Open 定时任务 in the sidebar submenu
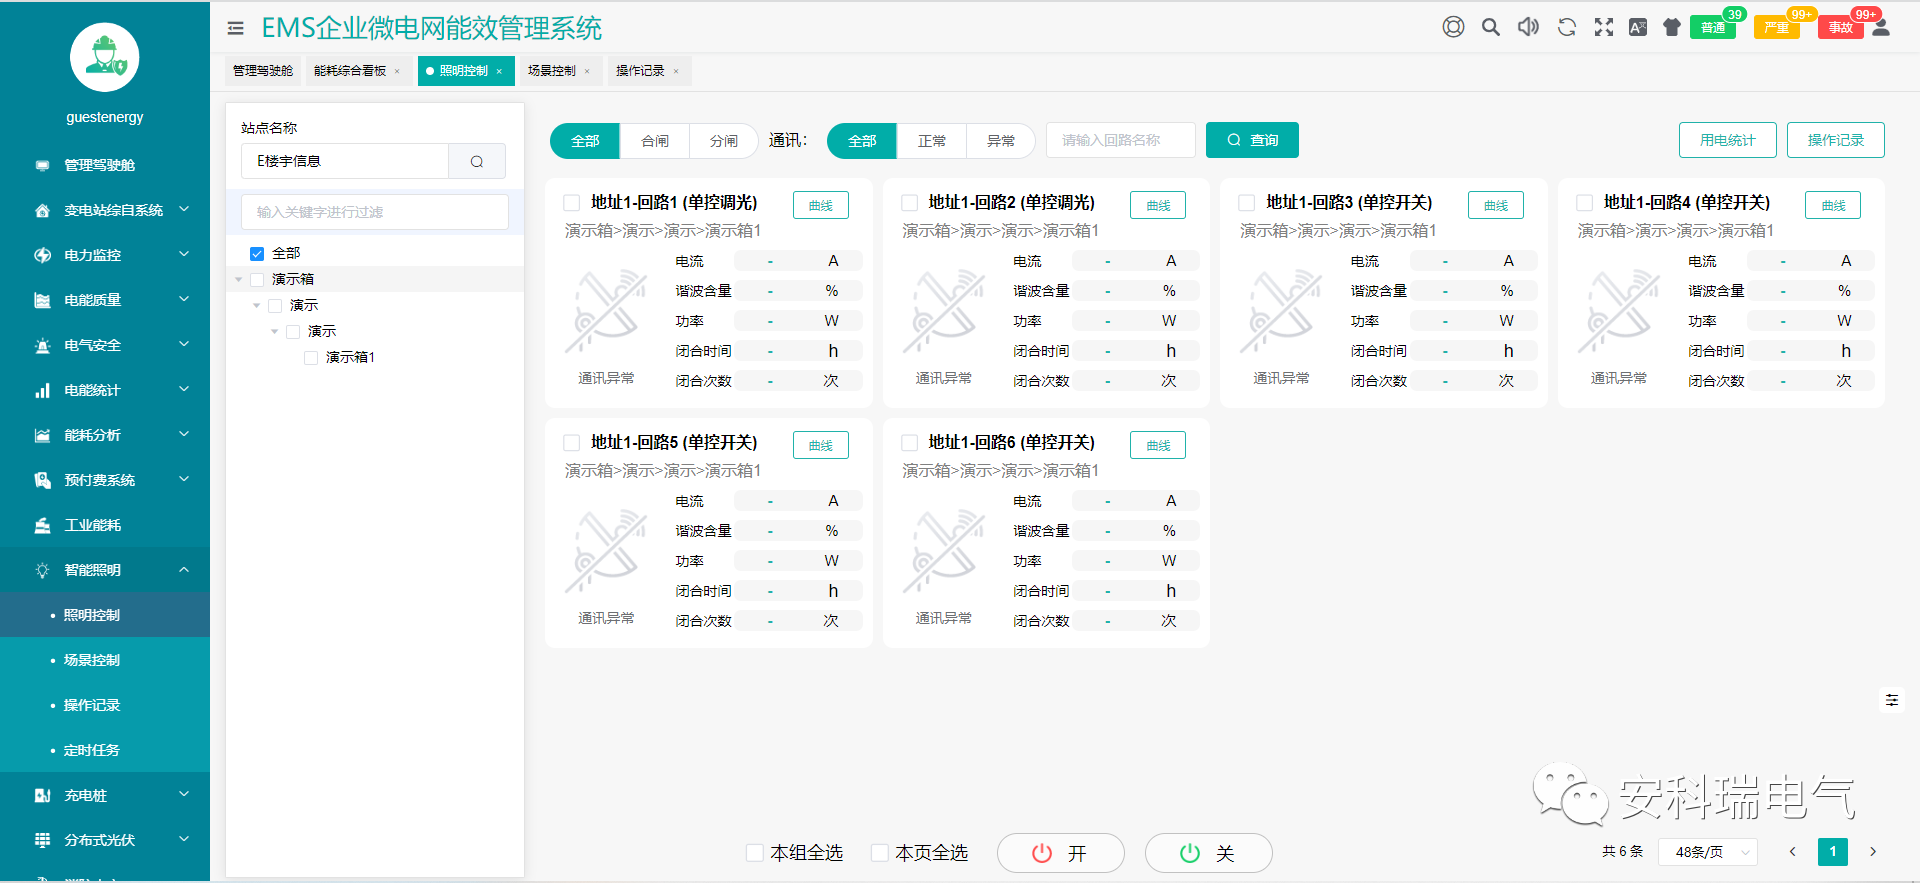 (x=105, y=750)
